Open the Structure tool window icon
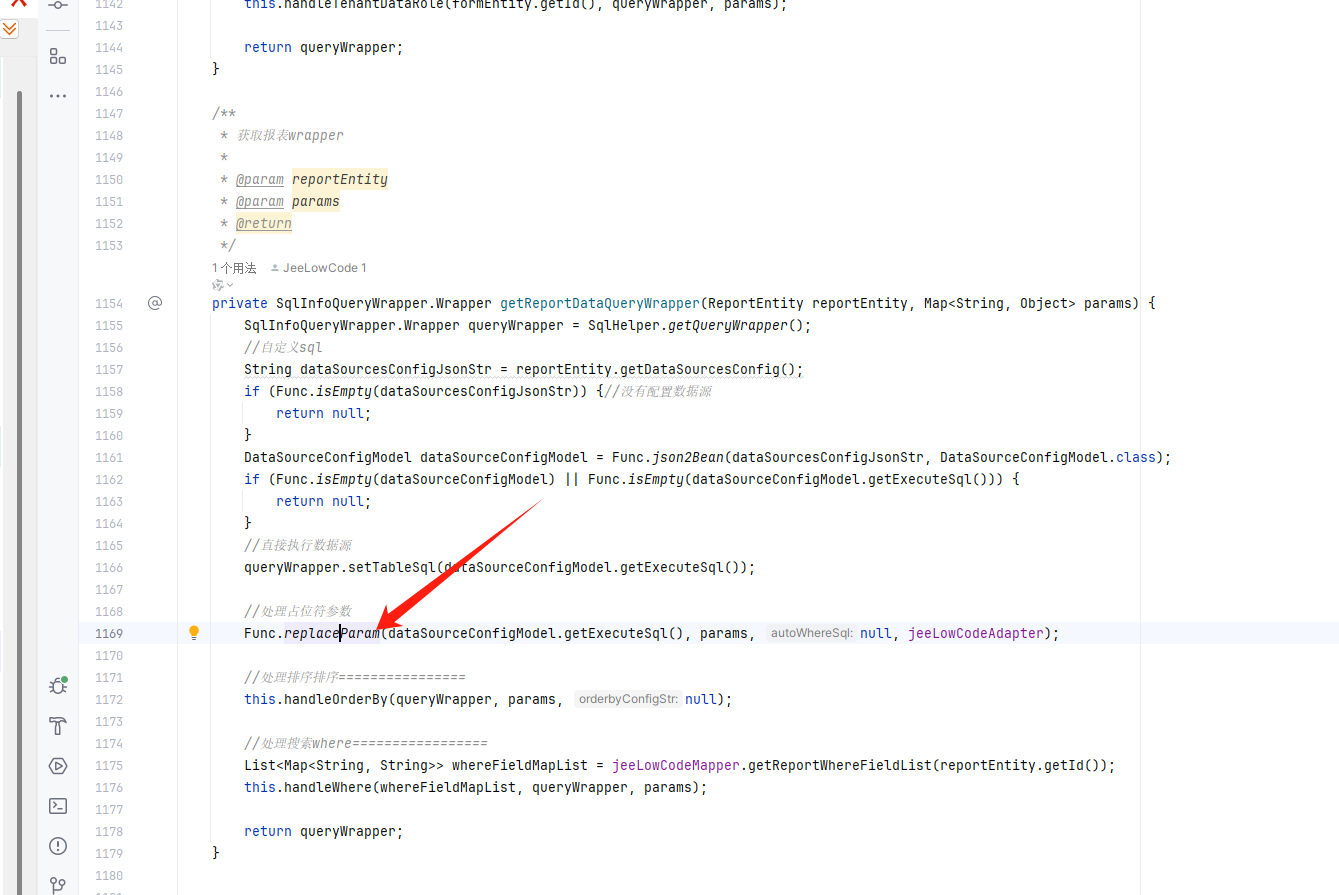1339x895 pixels. point(58,56)
